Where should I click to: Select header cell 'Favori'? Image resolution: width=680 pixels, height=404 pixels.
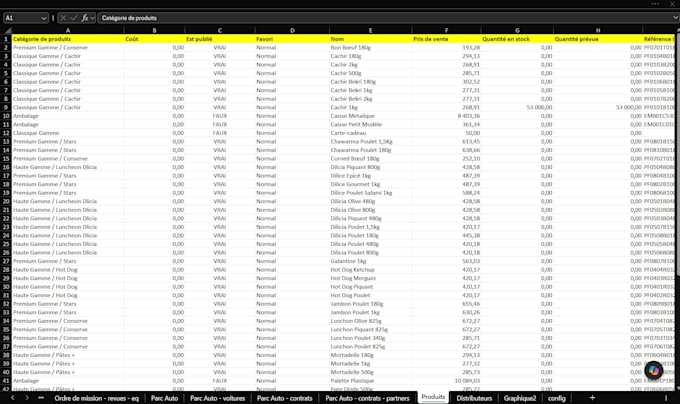(x=292, y=39)
